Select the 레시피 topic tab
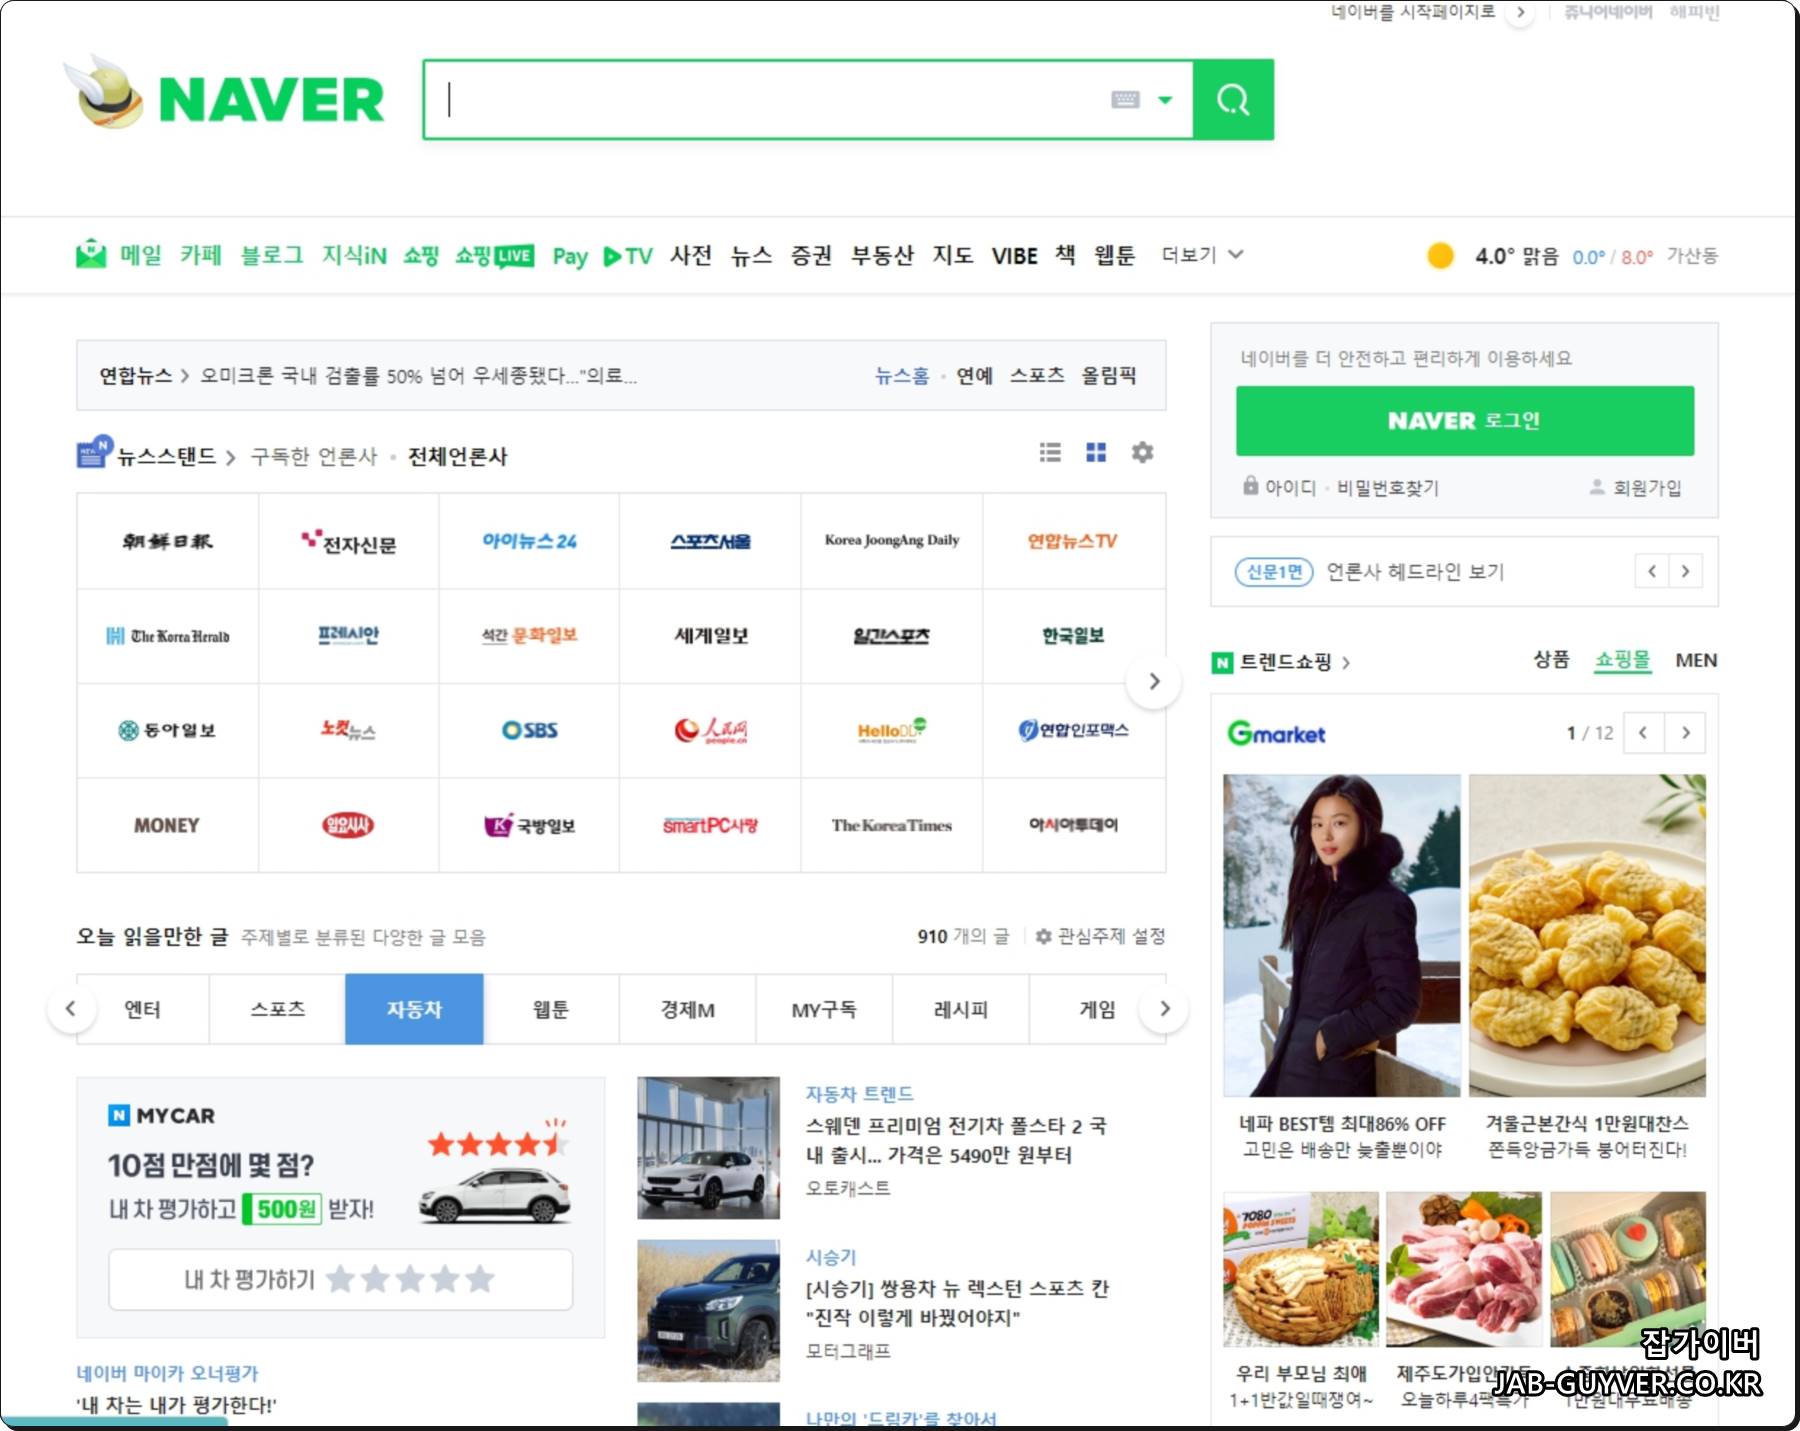 coord(960,1009)
